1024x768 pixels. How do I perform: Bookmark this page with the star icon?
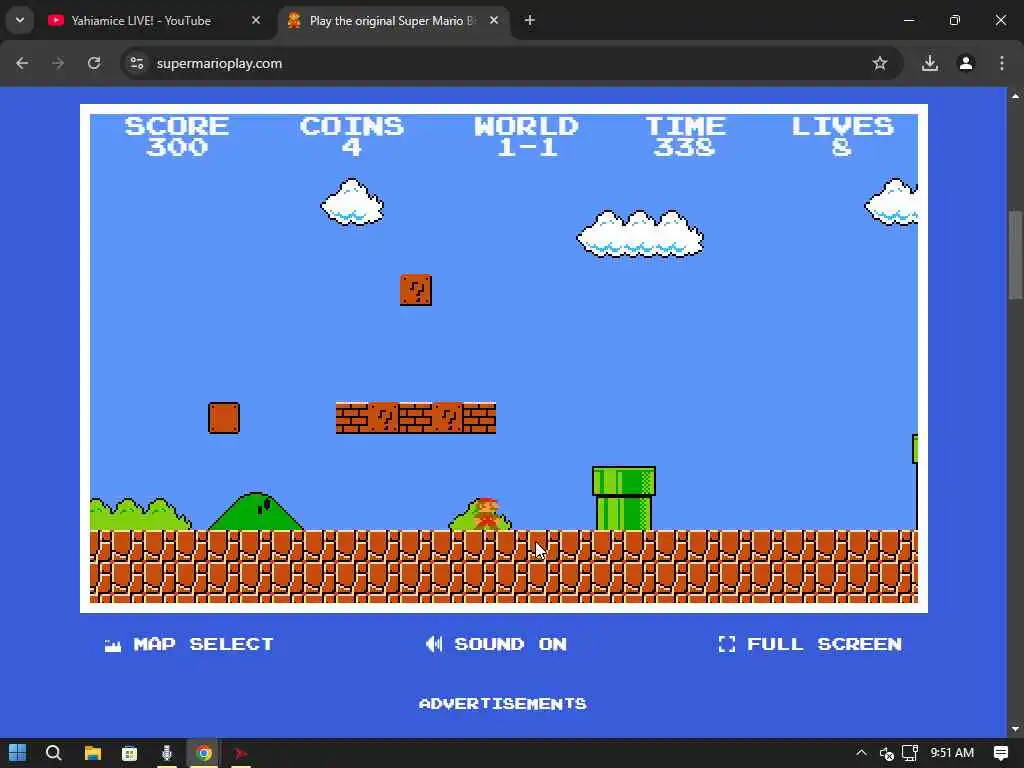pyautogui.click(x=880, y=63)
